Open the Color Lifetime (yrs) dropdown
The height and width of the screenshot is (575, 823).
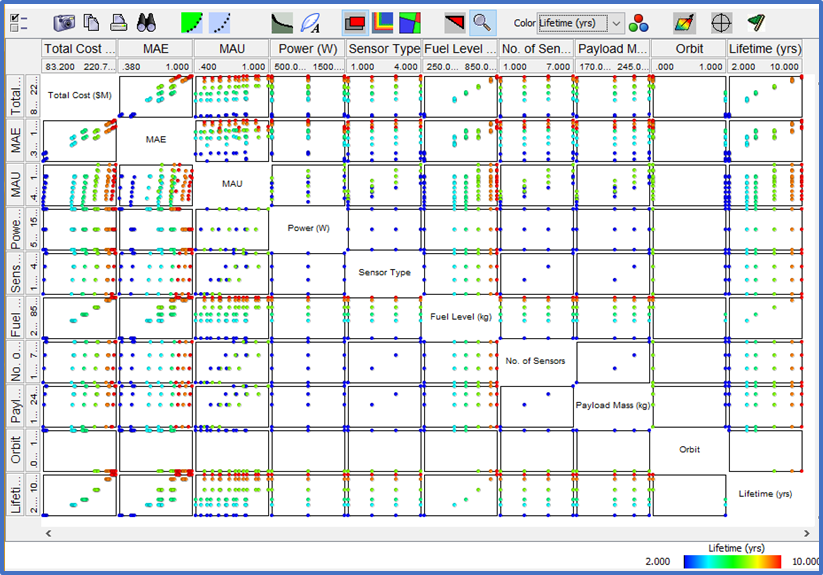click(x=580, y=22)
